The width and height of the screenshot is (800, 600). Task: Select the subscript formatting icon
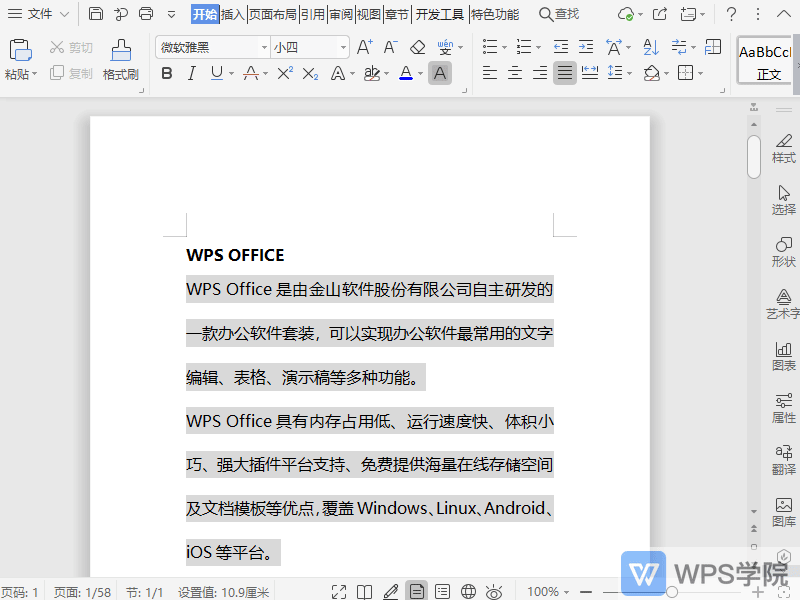tap(310, 73)
